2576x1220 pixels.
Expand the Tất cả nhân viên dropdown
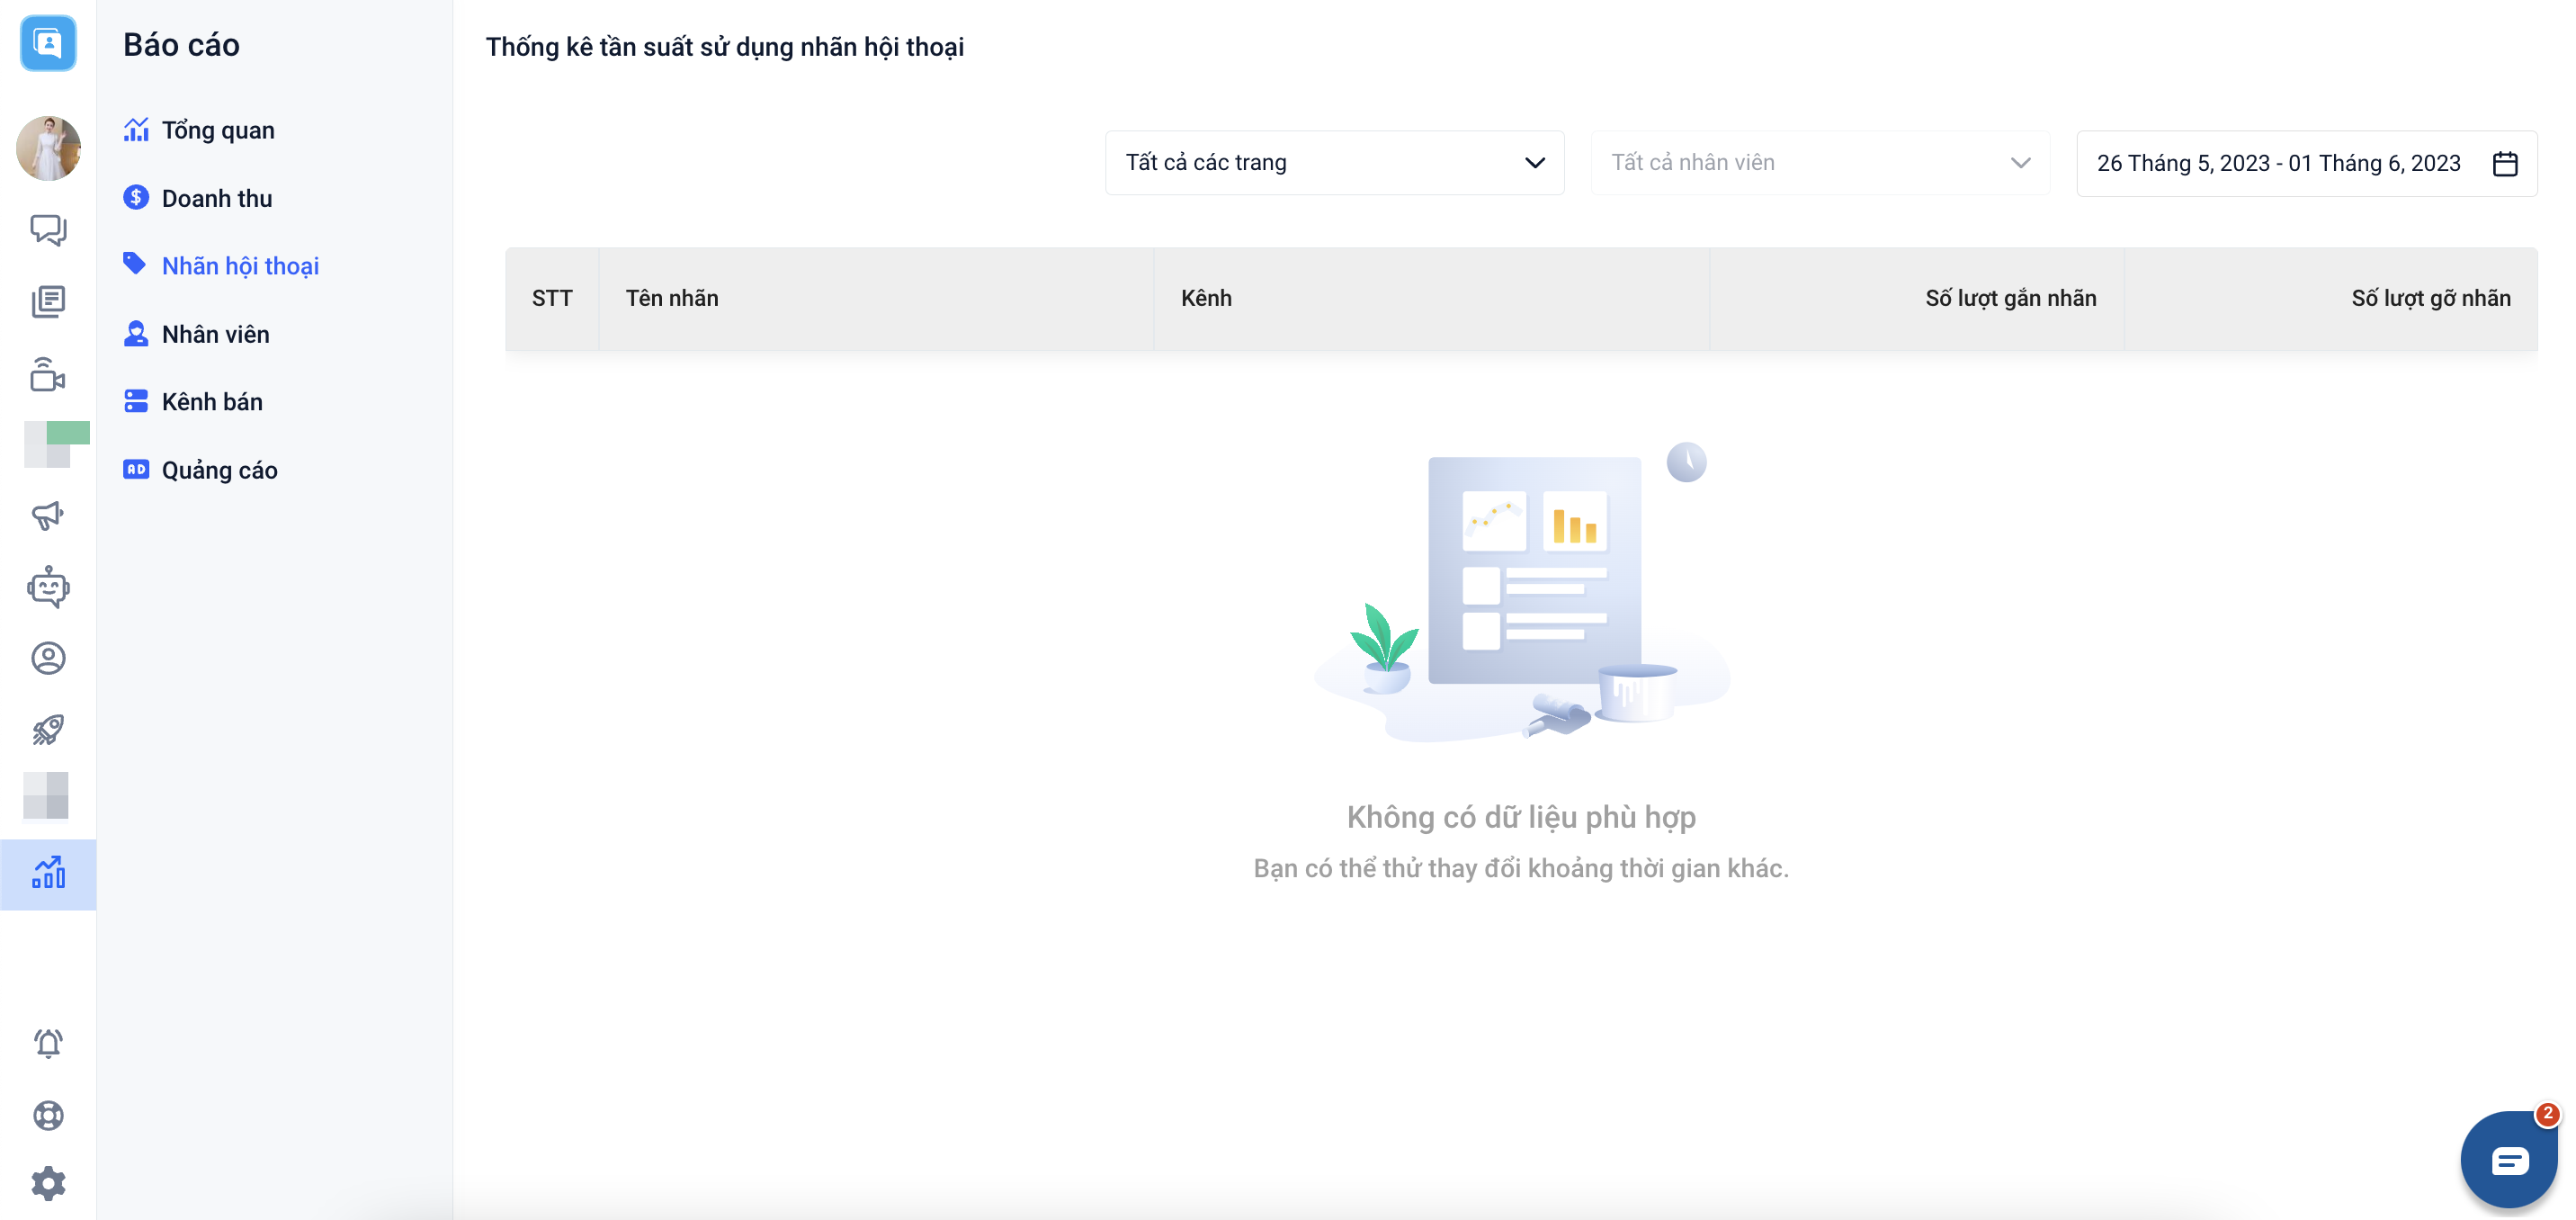pyautogui.click(x=1820, y=162)
